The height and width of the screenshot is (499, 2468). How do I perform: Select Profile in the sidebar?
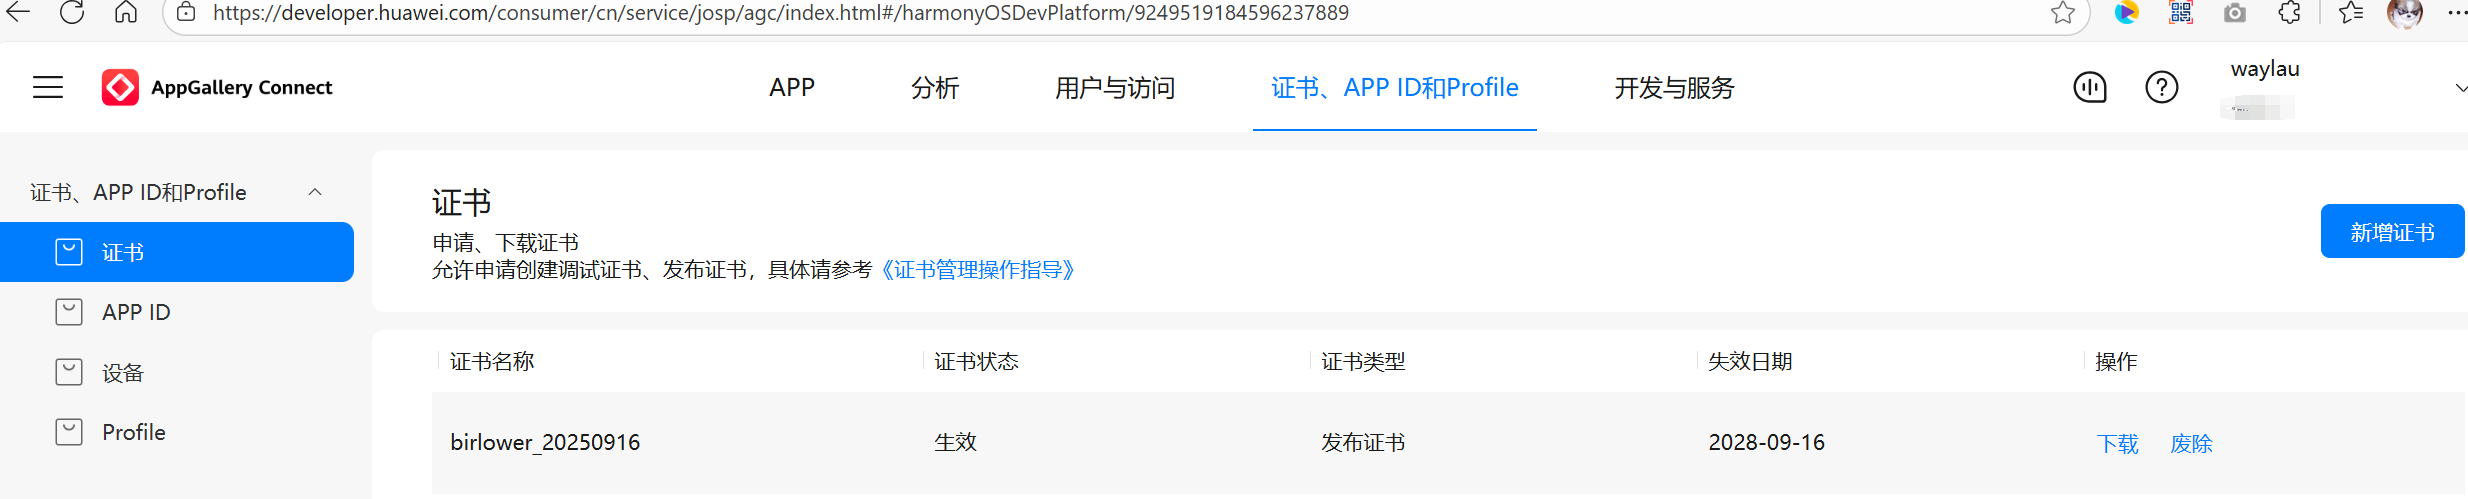pyautogui.click(x=134, y=432)
